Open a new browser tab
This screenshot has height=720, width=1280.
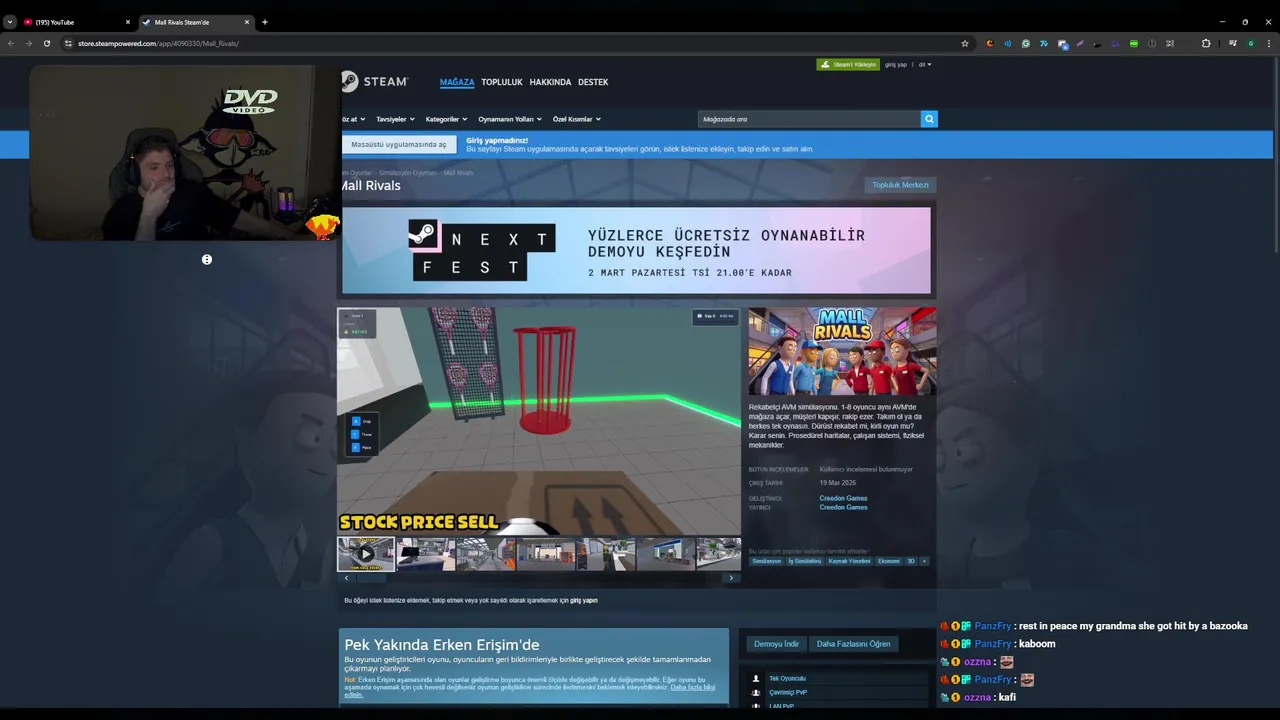264,22
